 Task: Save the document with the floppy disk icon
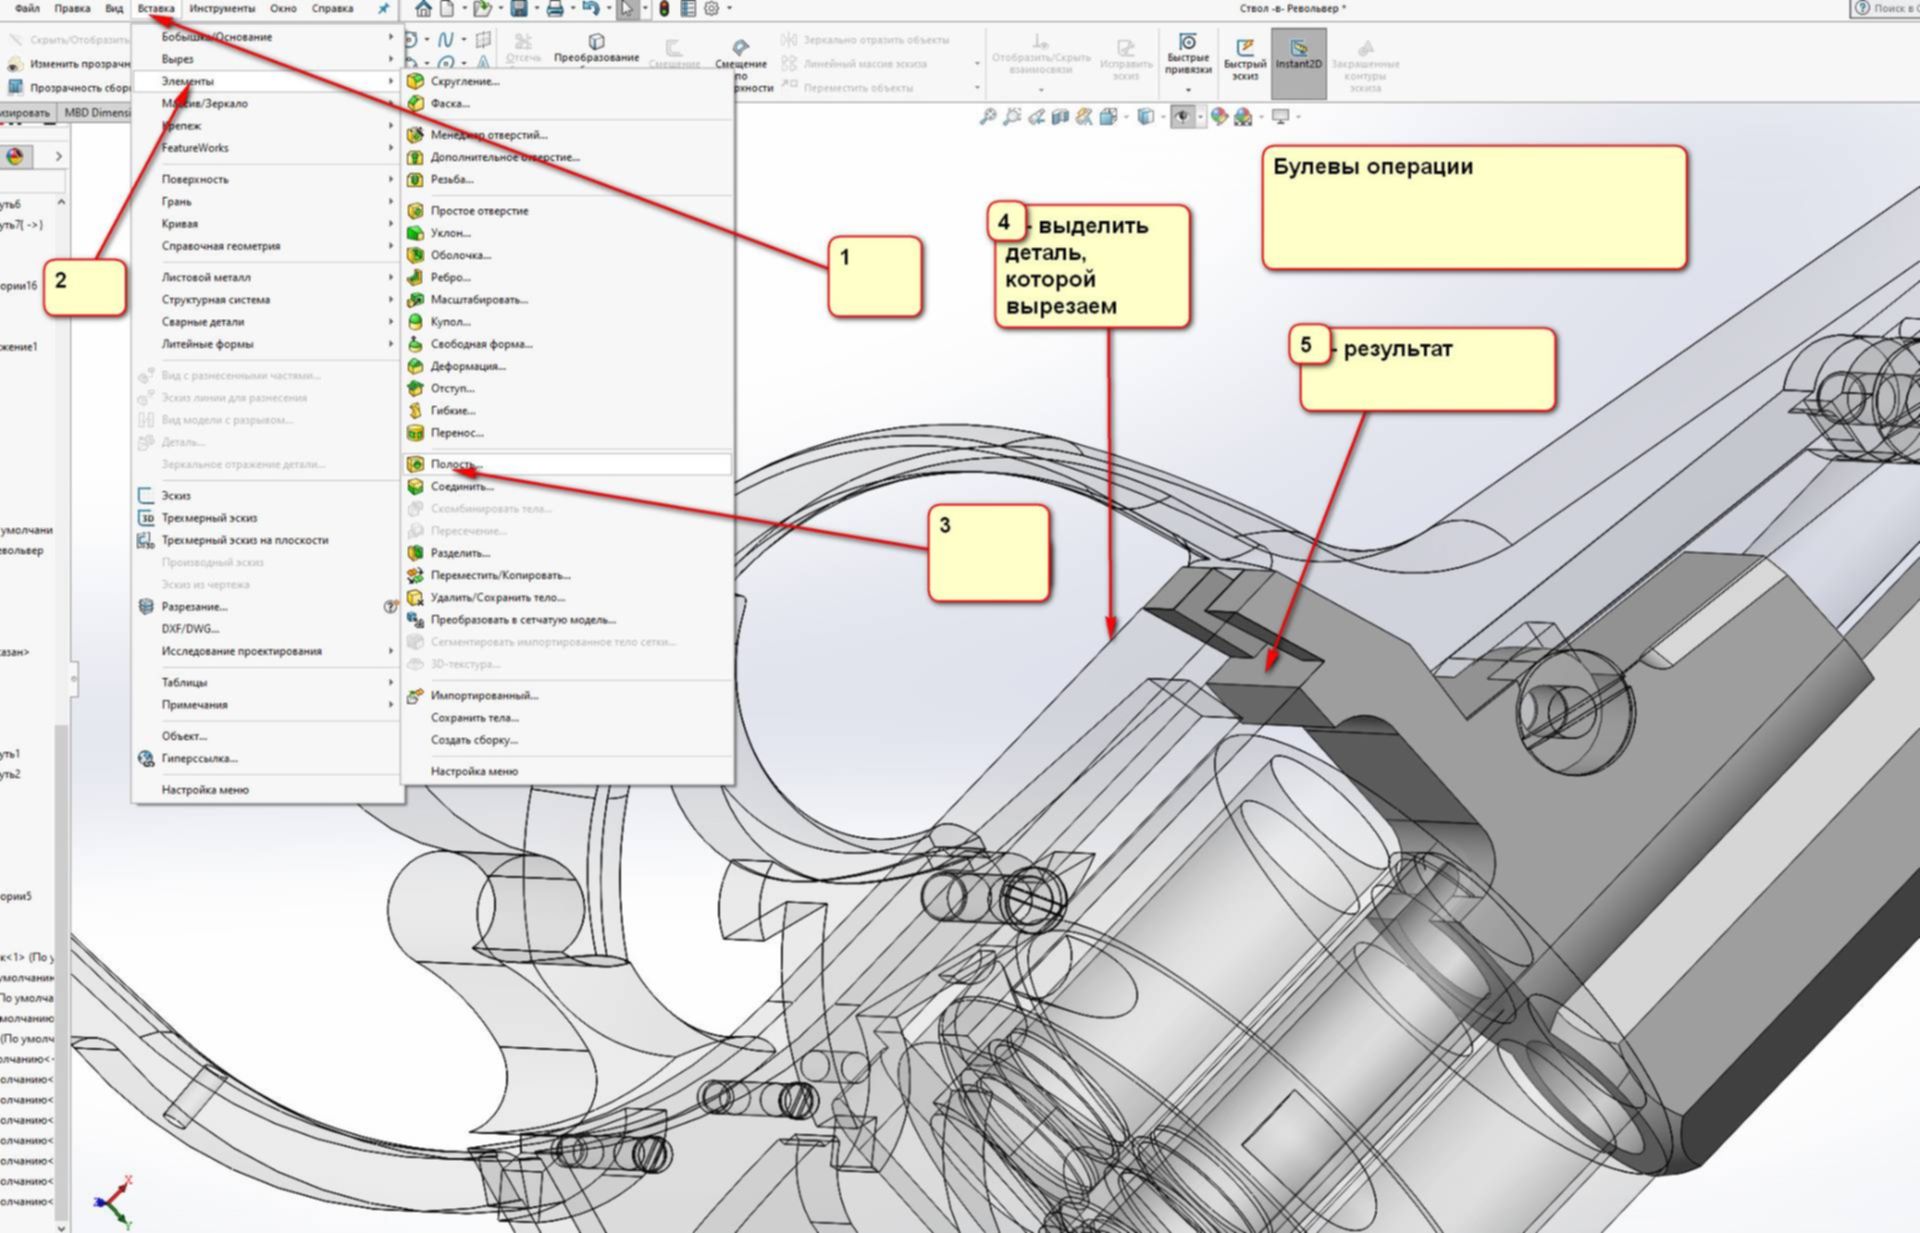(519, 9)
